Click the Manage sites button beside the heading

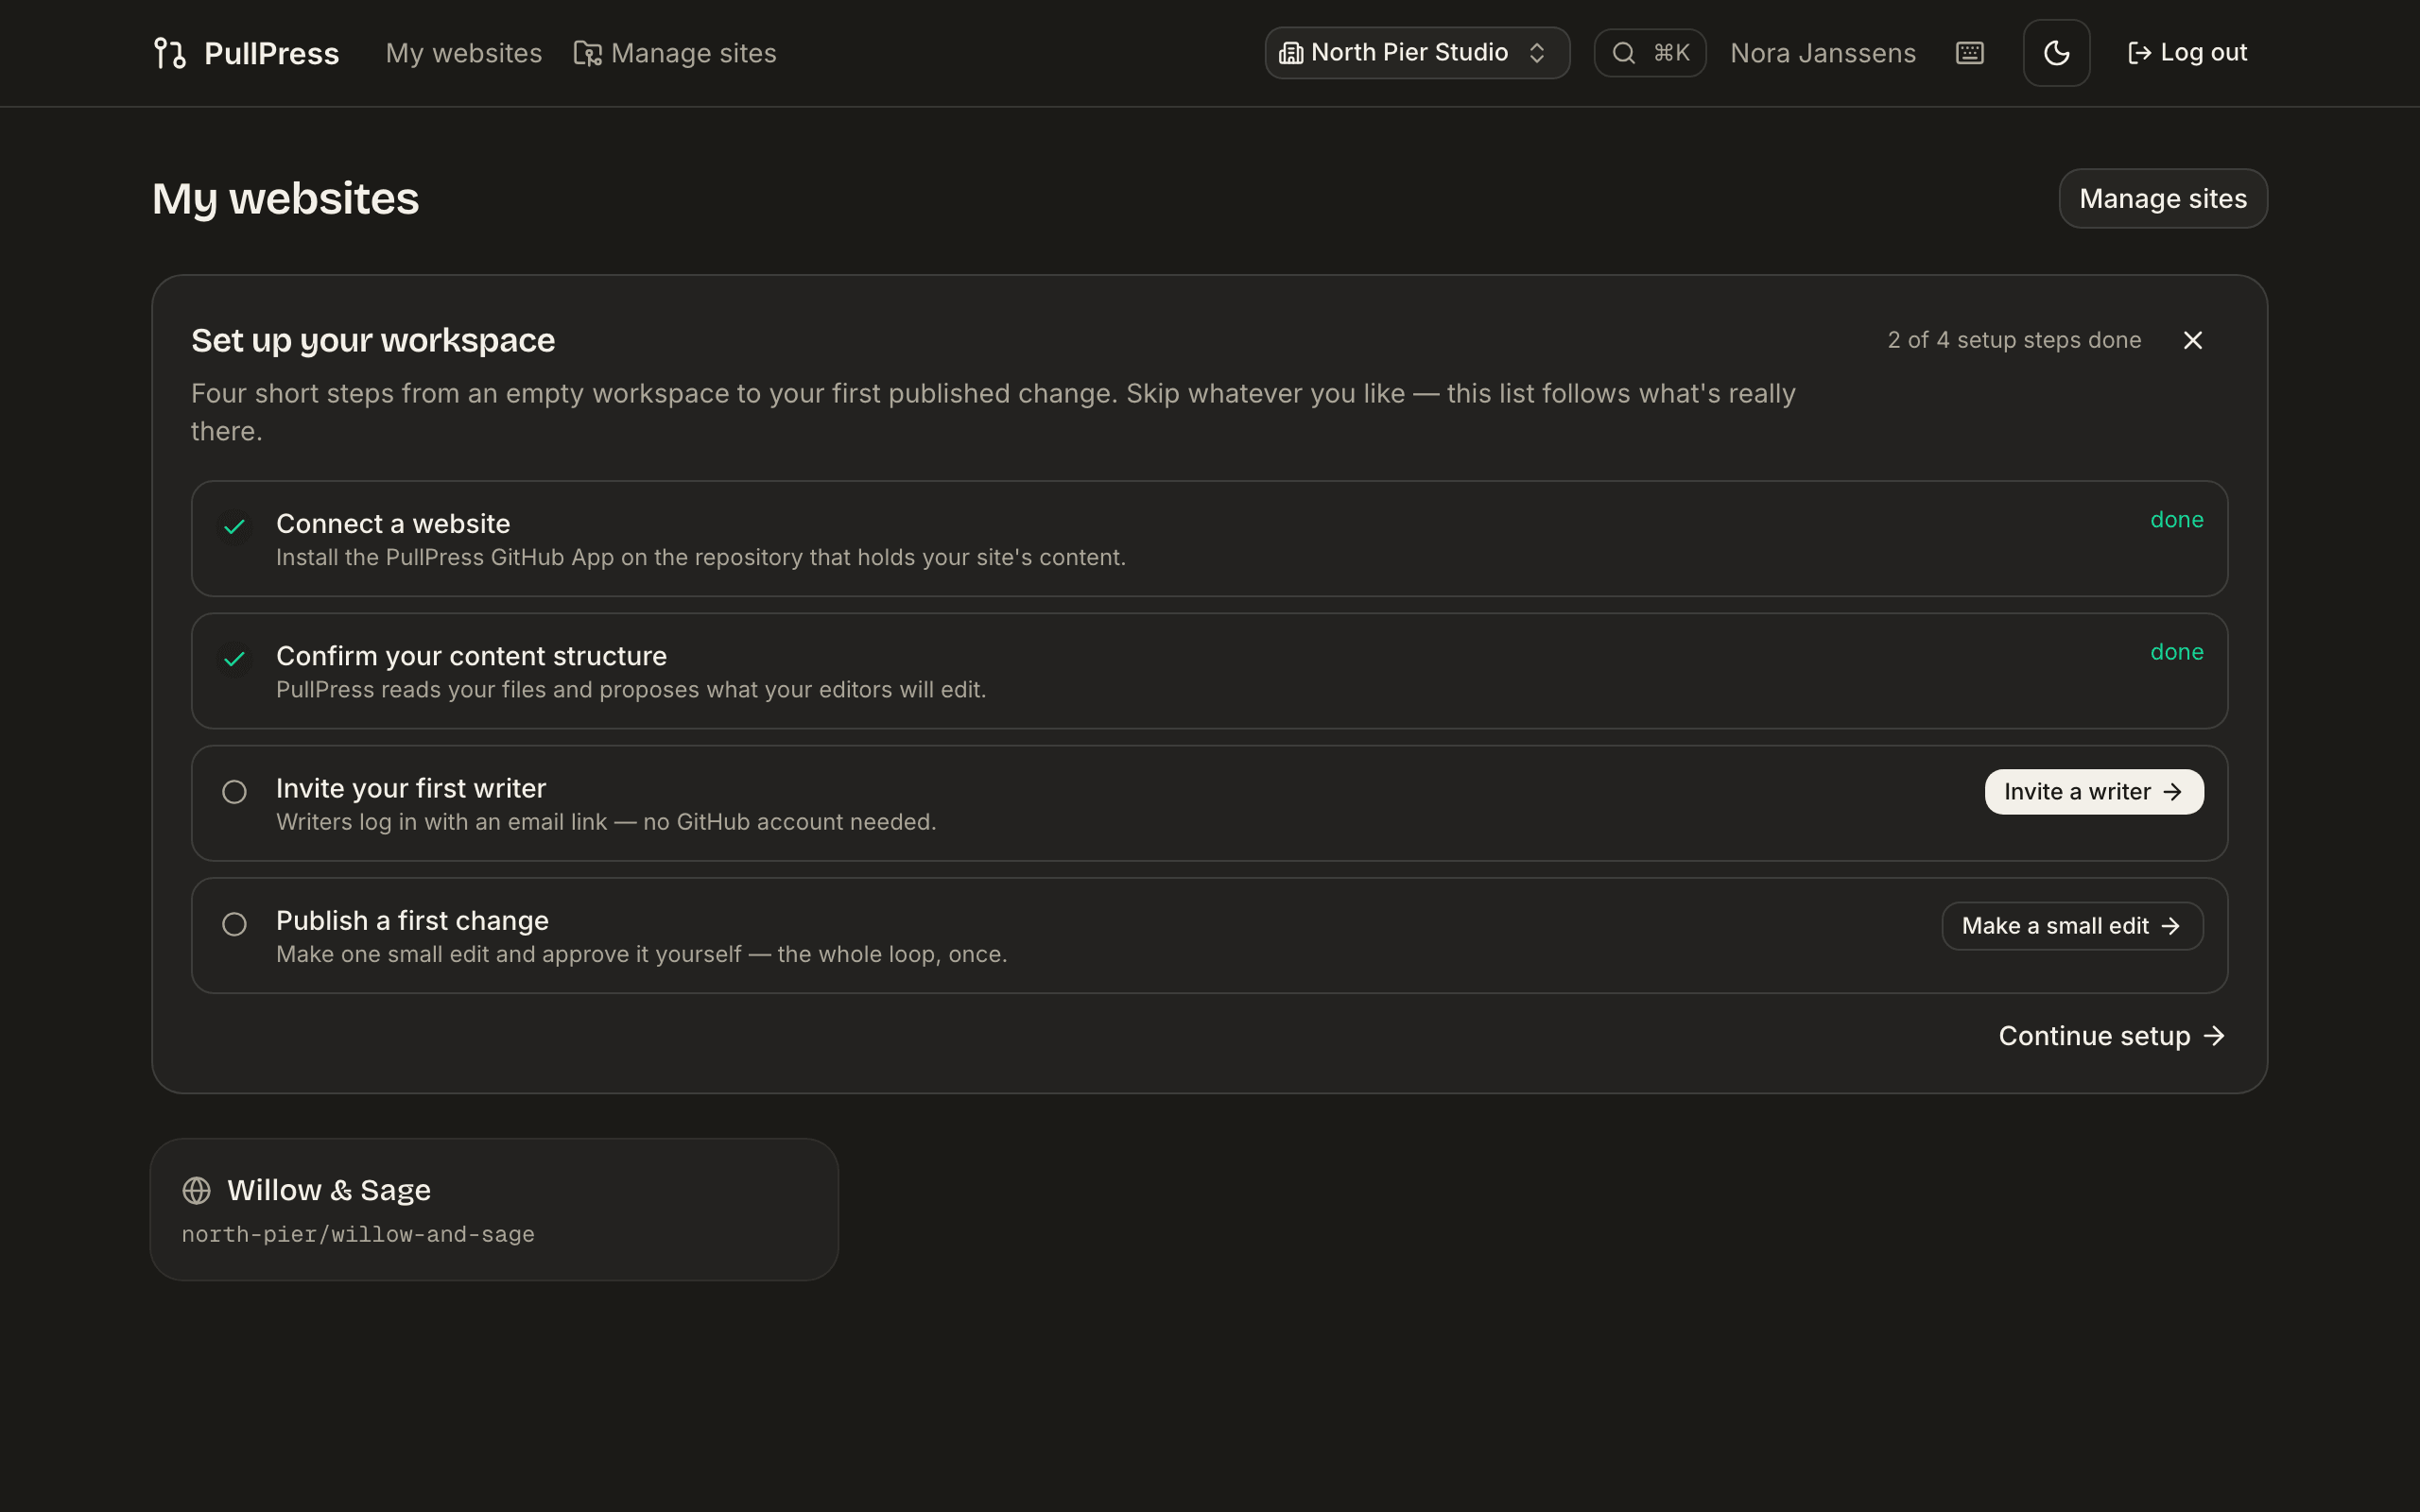2163,199
